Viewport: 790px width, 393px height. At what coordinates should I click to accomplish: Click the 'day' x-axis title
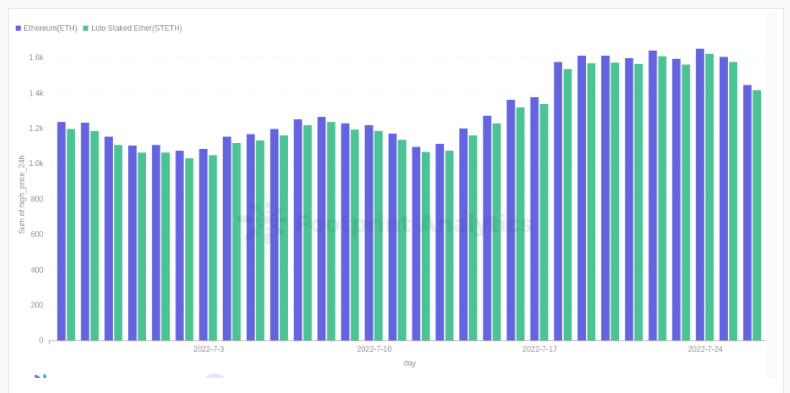(410, 363)
